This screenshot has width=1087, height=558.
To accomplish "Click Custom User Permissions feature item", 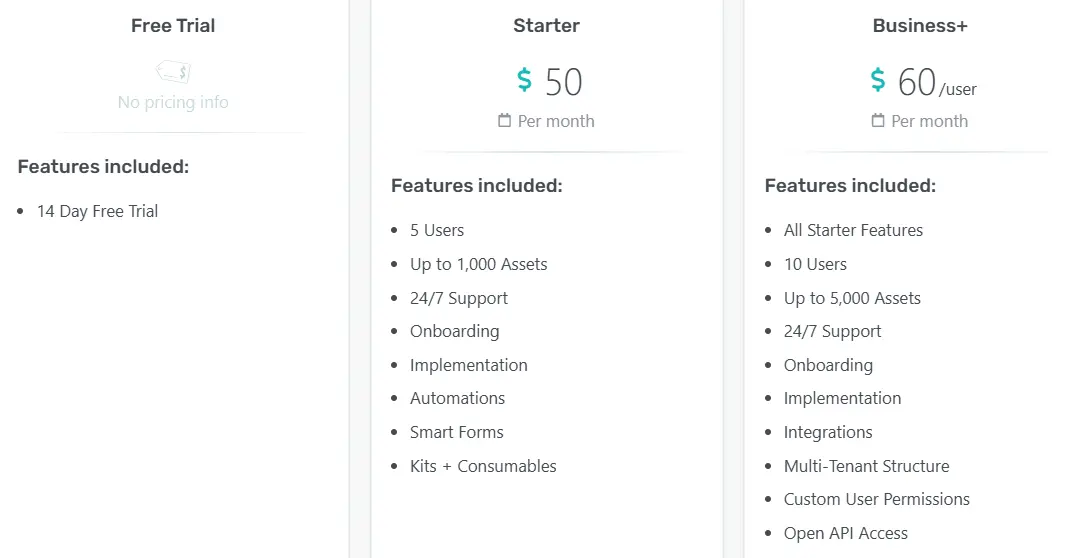I will [876, 499].
